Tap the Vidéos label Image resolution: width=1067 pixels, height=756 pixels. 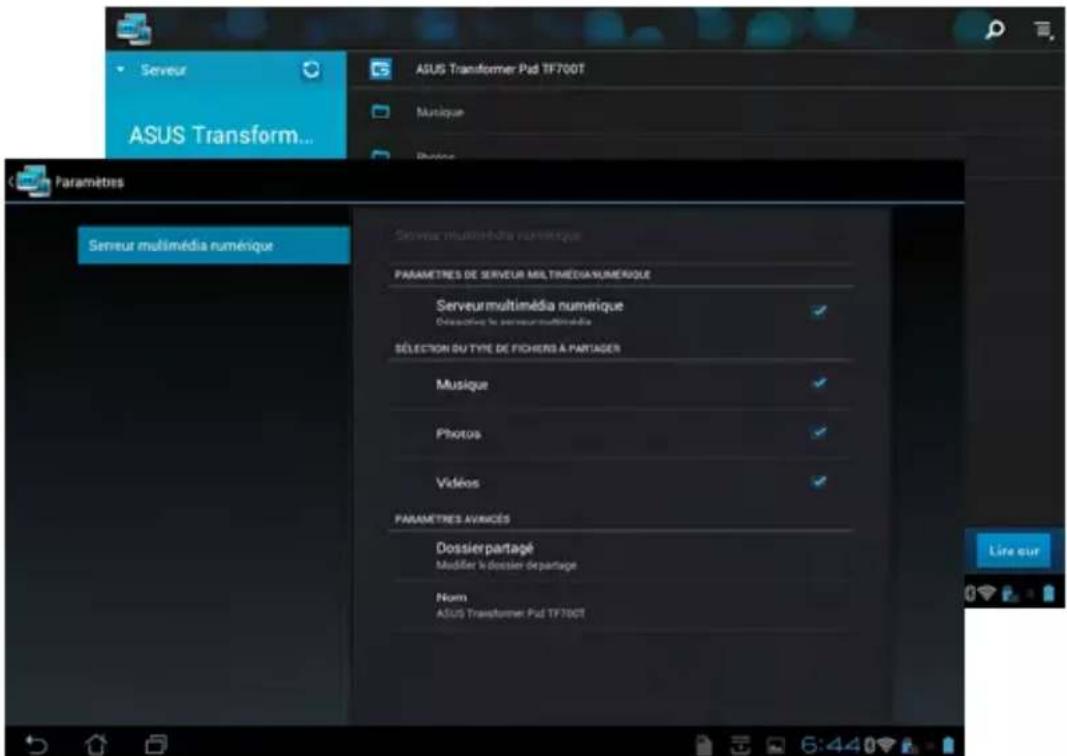click(457, 483)
